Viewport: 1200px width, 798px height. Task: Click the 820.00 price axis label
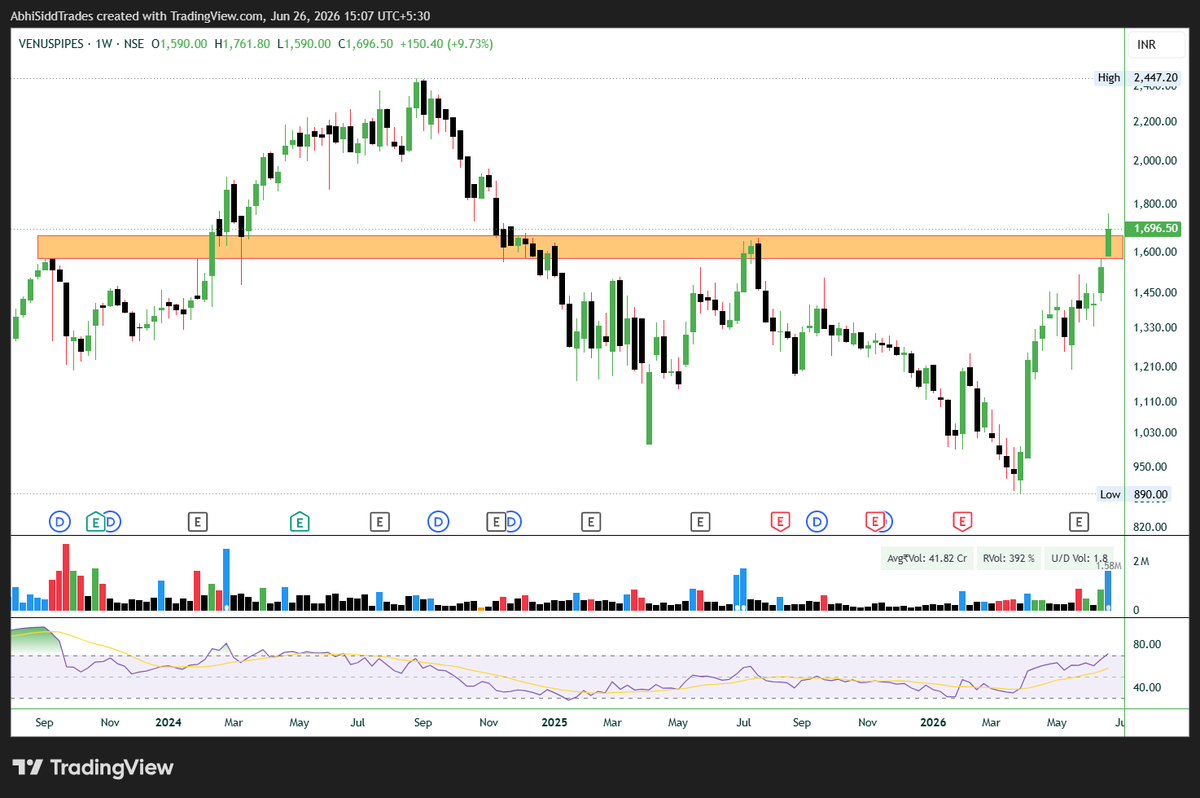1152,526
